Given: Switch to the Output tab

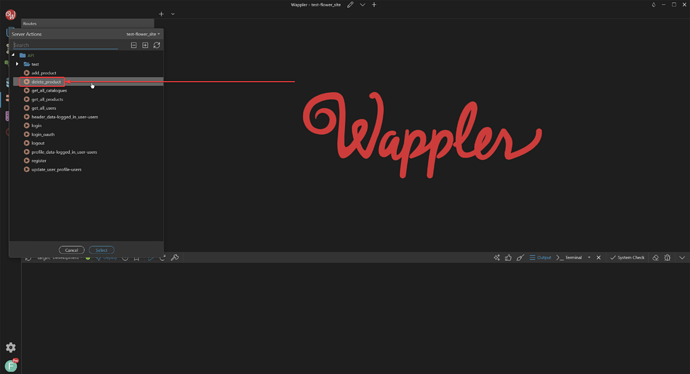Looking at the screenshot, I should (540, 257).
